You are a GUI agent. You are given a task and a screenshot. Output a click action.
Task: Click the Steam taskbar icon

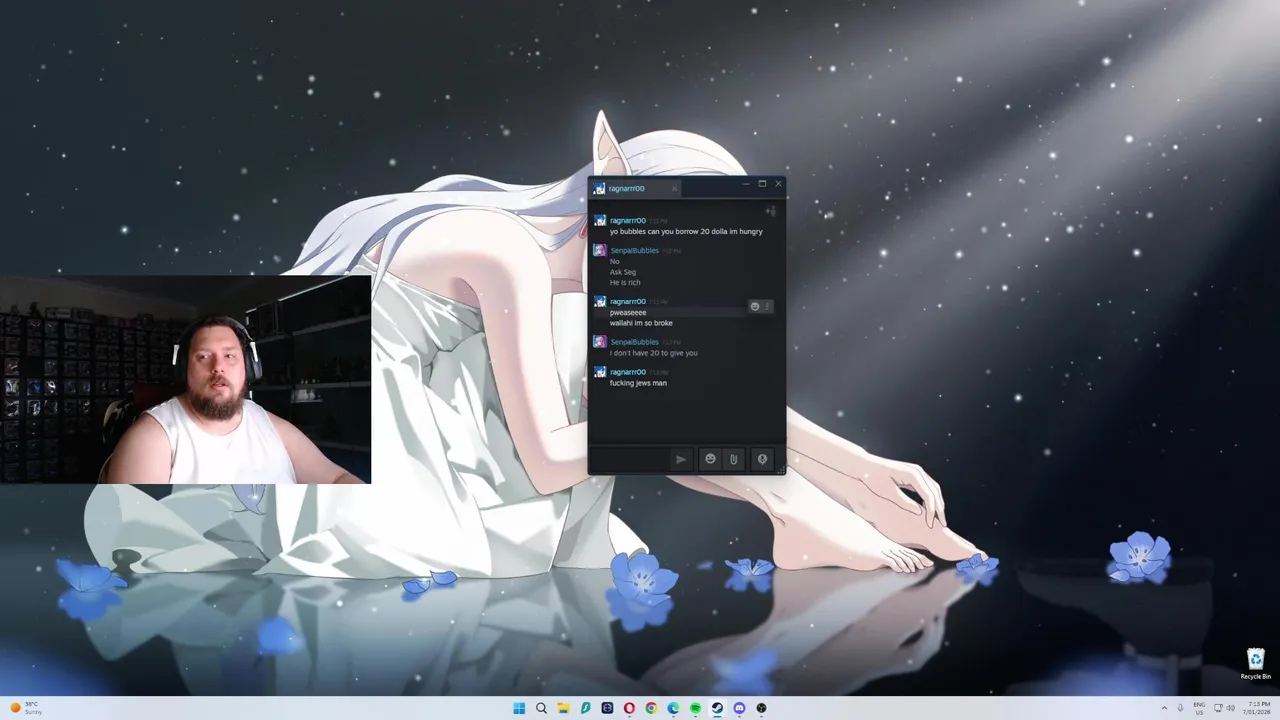pos(717,708)
